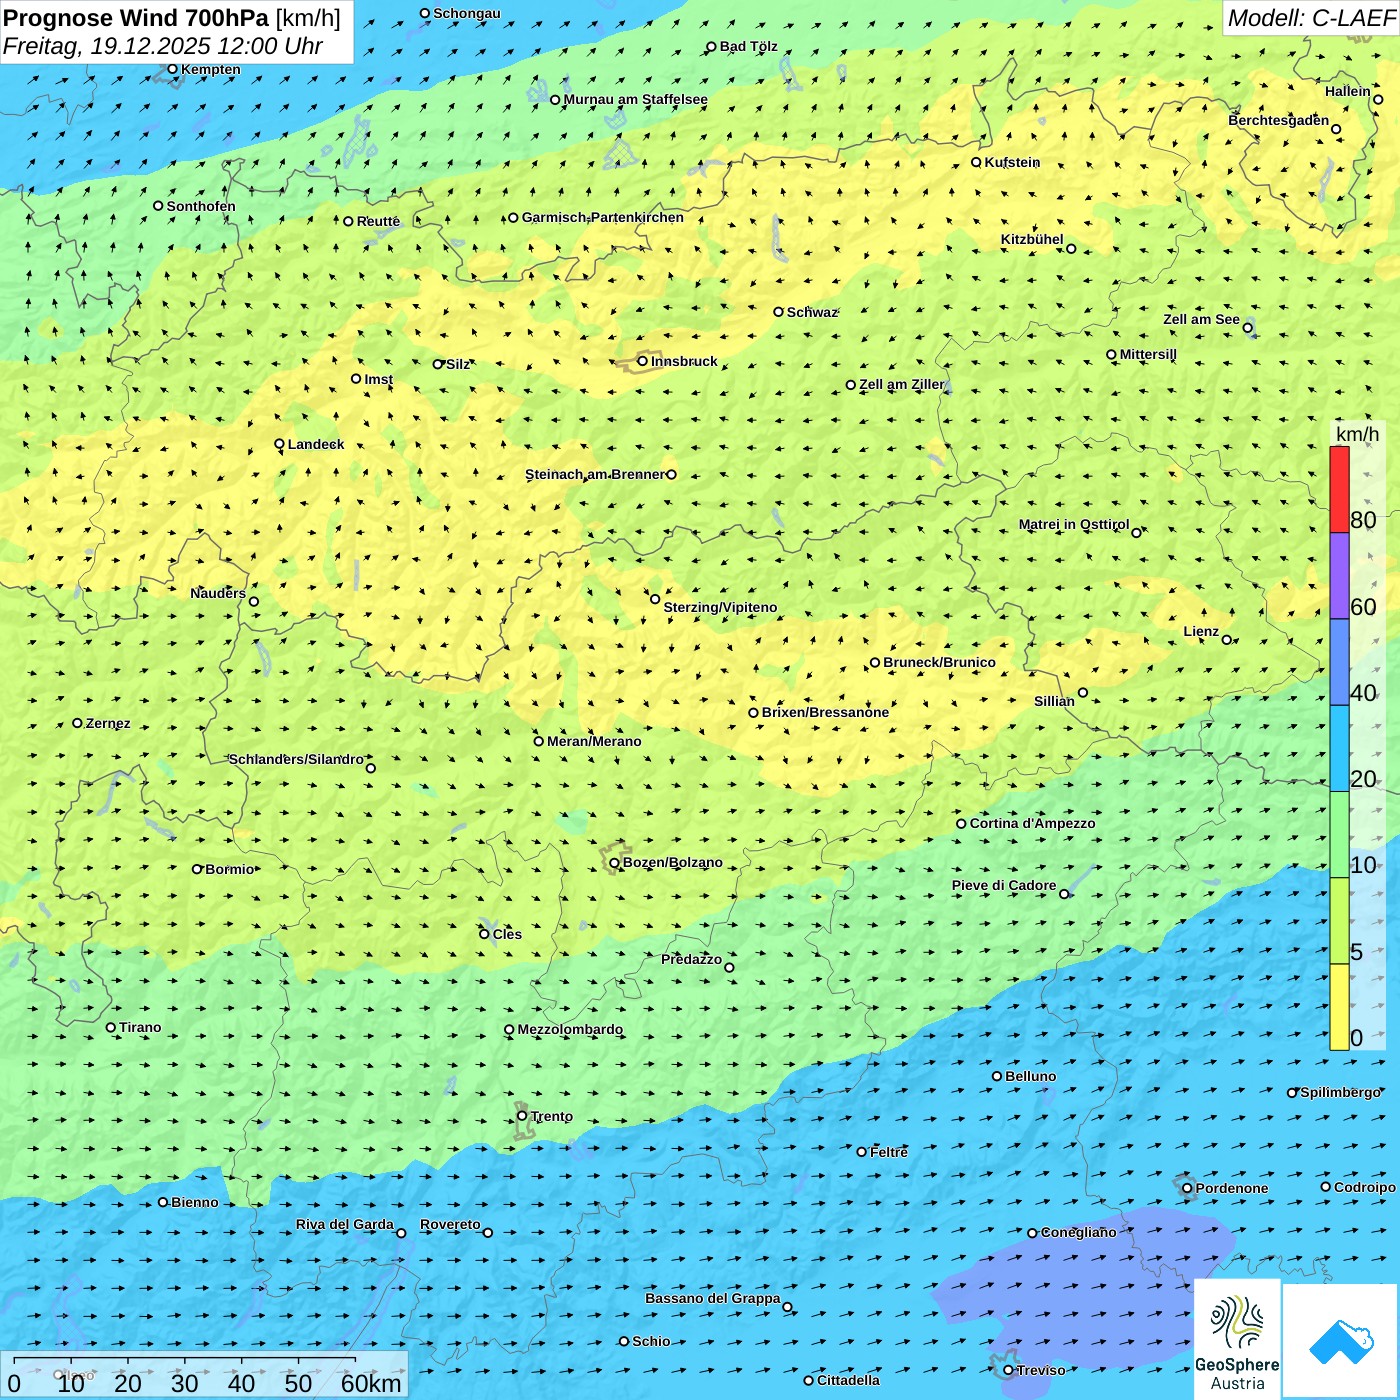Select the Schlanders/Silandro label
Image resolution: width=1400 pixels, height=1400 pixels.
click(296, 759)
